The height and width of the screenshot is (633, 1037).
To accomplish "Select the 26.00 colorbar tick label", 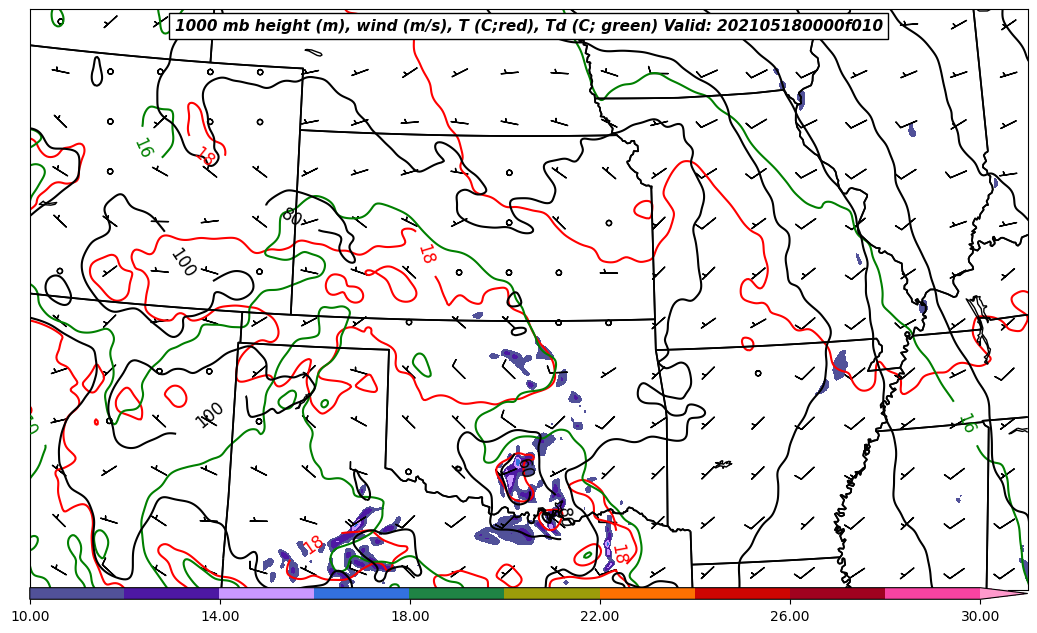I will (790, 616).
